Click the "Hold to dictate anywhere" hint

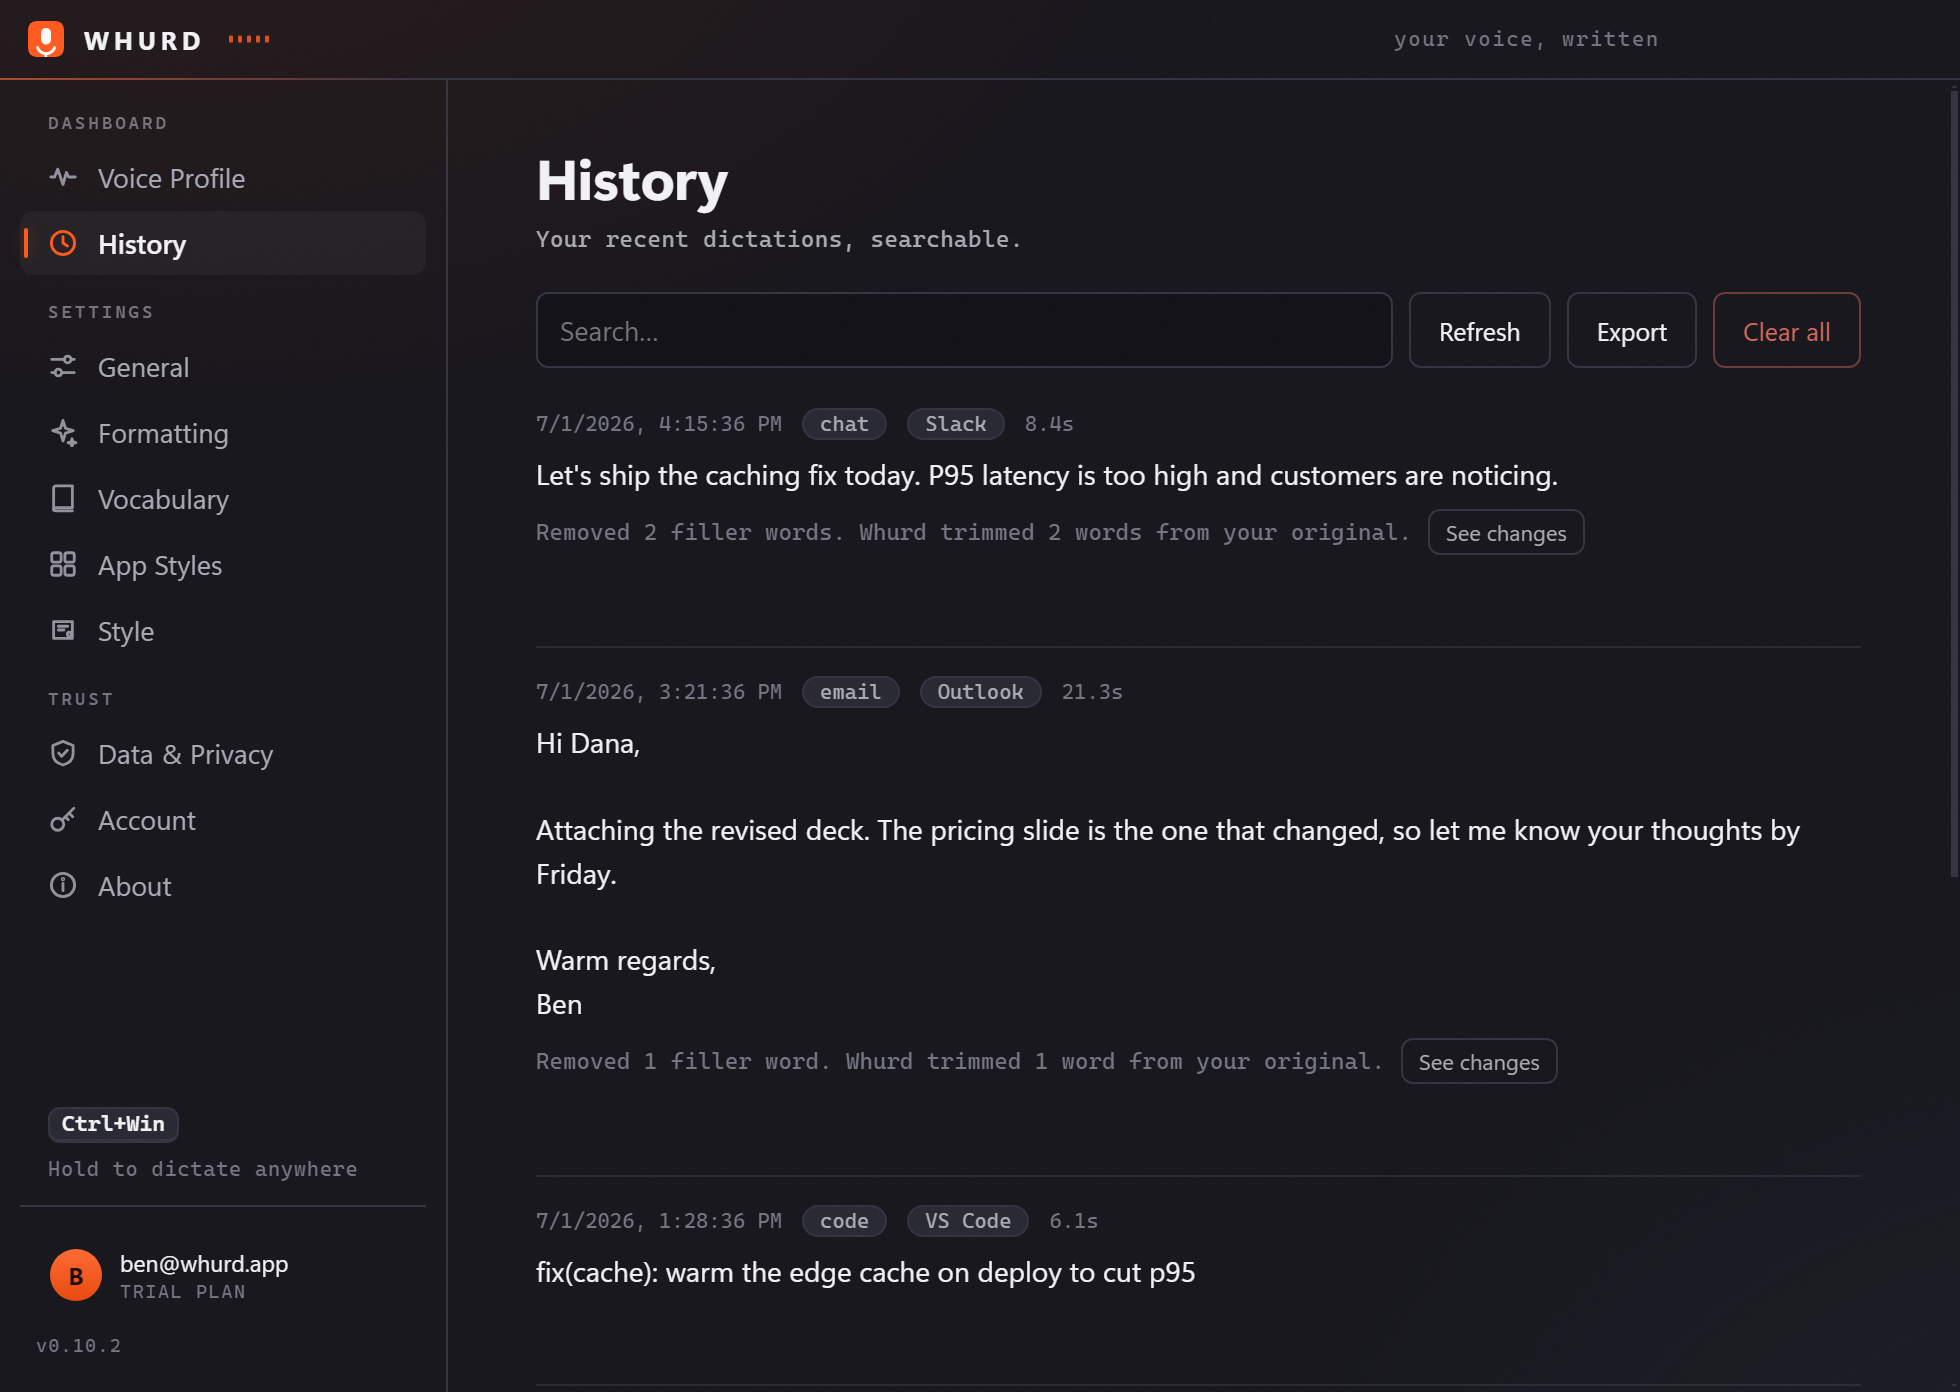tap(203, 1169)
